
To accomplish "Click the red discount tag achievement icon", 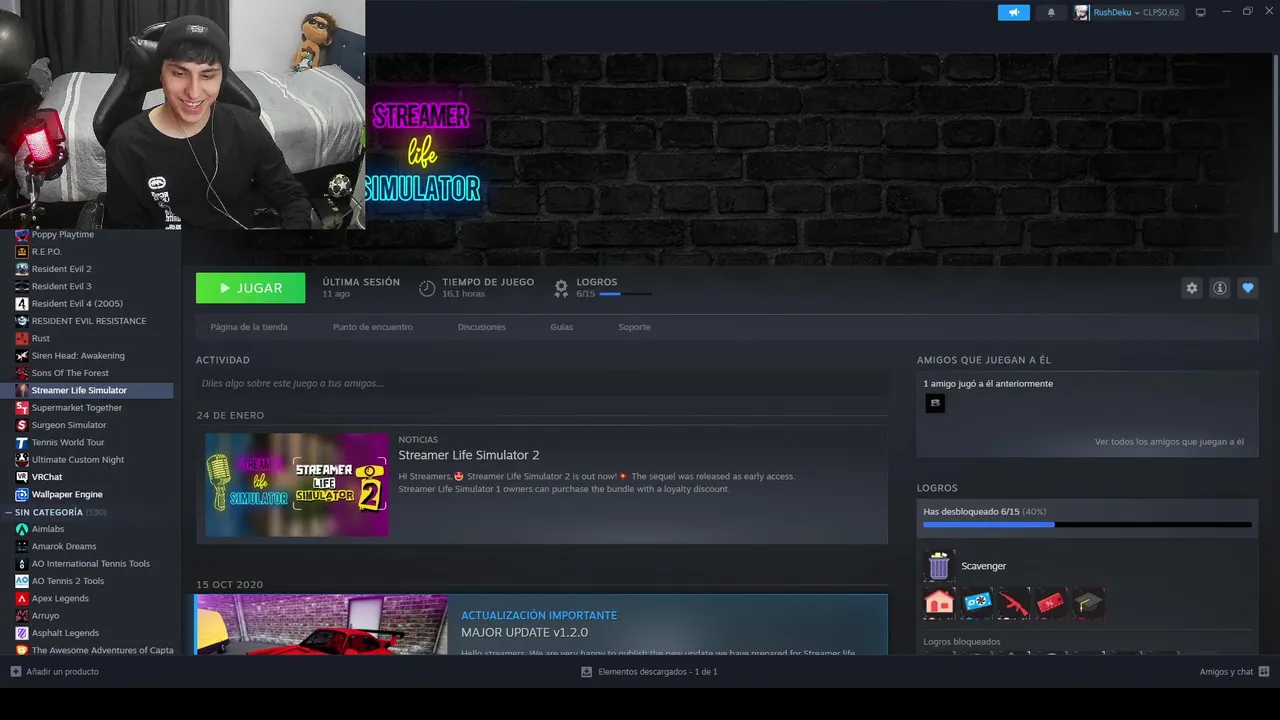I will [1051, 602].
